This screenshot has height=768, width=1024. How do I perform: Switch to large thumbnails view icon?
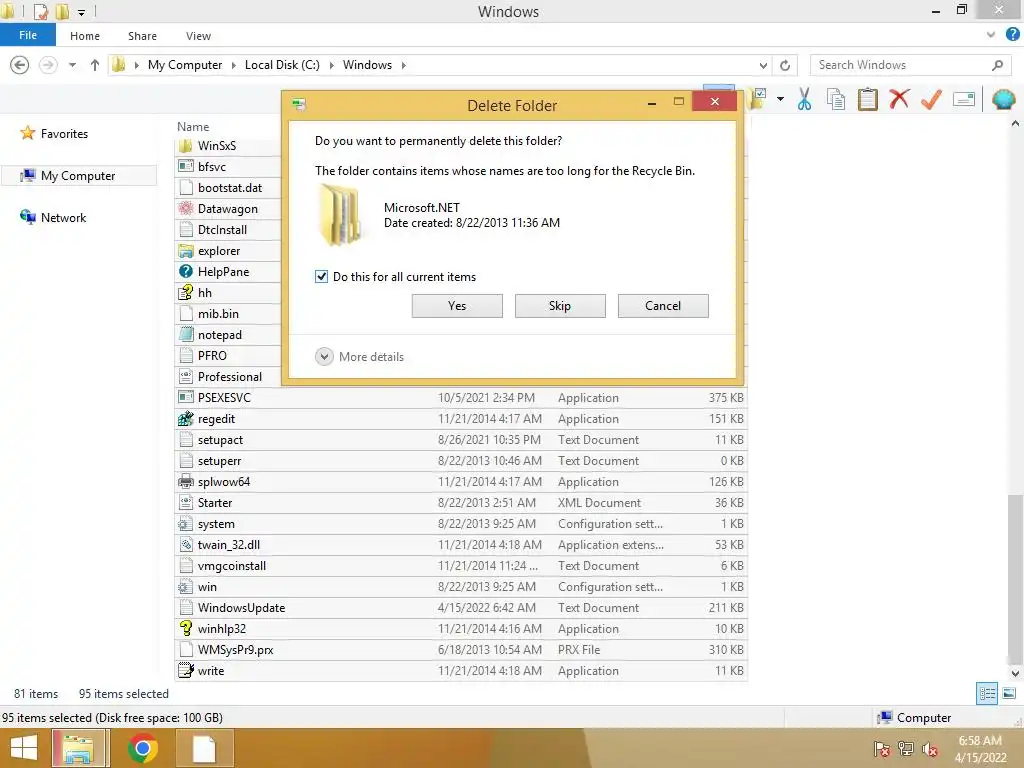click(x=1009, y=694)
